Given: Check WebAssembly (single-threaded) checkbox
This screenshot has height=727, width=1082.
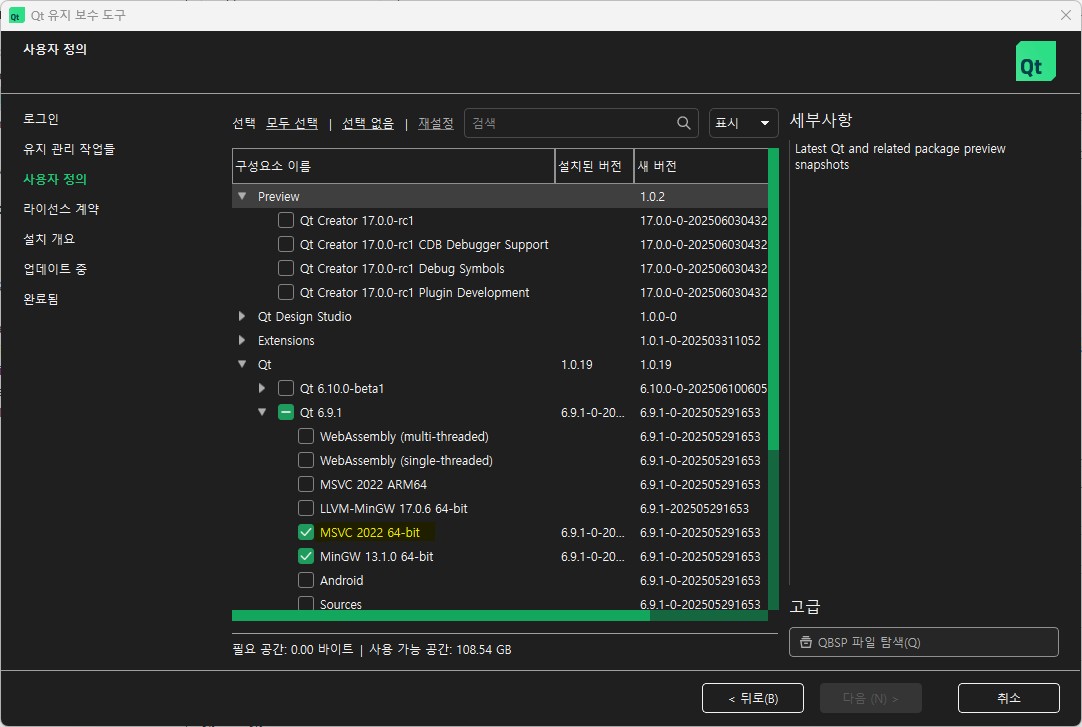Looking at the screenshot, I should pos(306,460).
